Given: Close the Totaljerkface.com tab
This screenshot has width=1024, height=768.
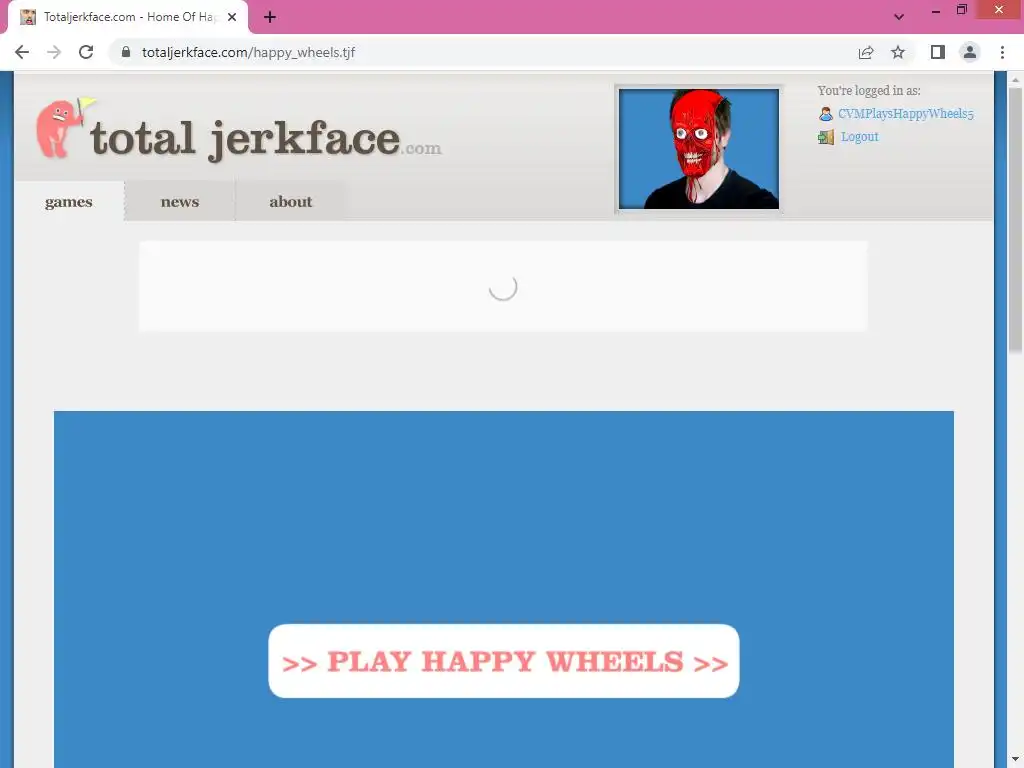Looking at the screenshot, I should (x=232, y=18).
